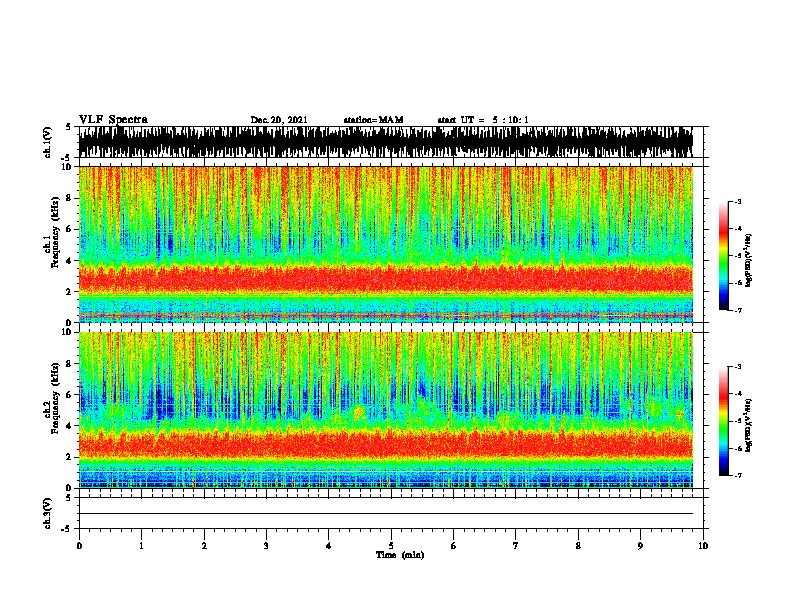
Task: Click the purple low-frequency line in ch.1 spectrogram
Action: (385, 316)
